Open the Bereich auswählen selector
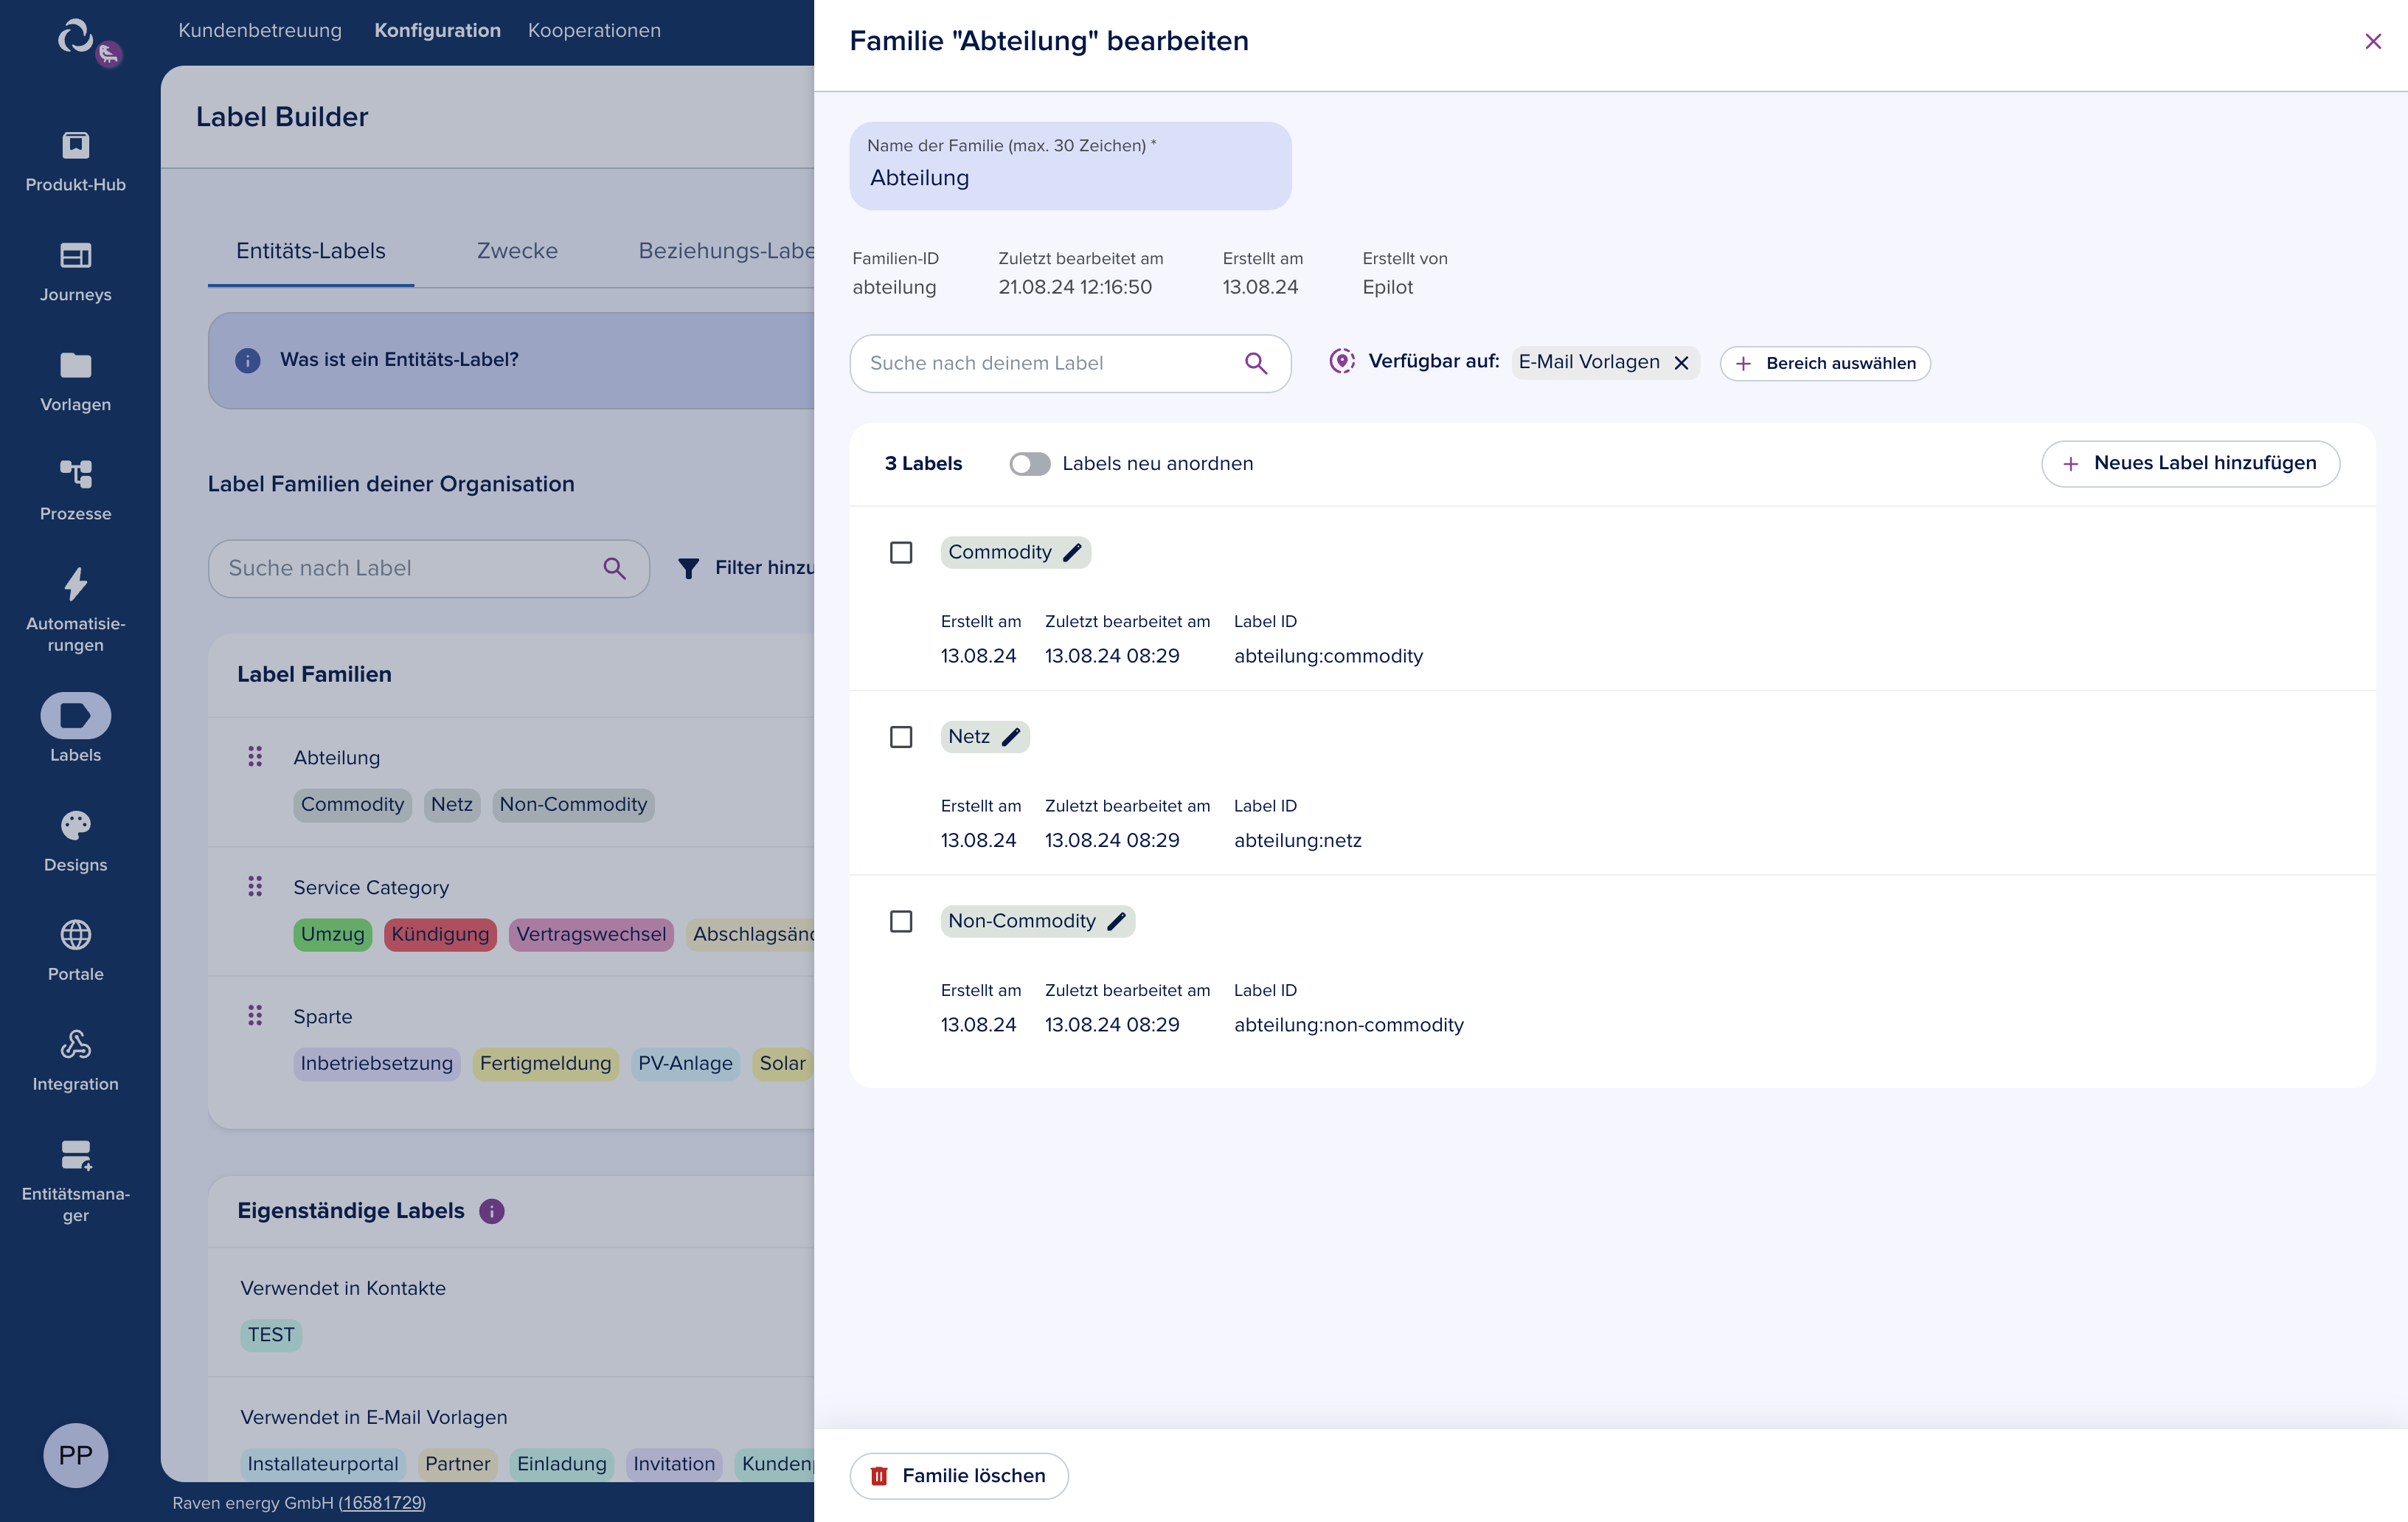Viewport: 2408px width, 1522px height. pos(1825,363)
